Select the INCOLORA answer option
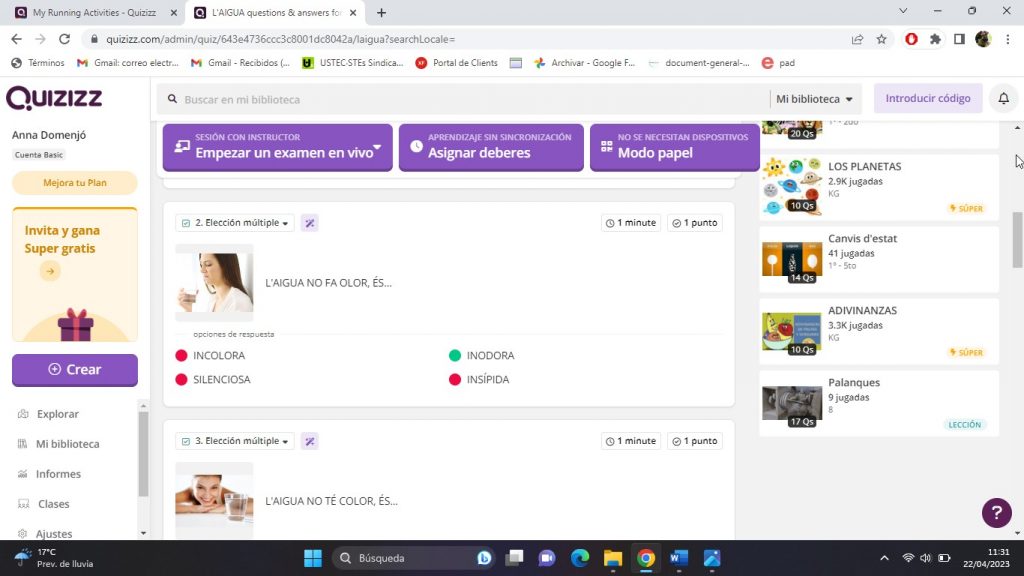The height and width of the screenshot is (576, 1024). pyautogui.click(x=218, y=355)
